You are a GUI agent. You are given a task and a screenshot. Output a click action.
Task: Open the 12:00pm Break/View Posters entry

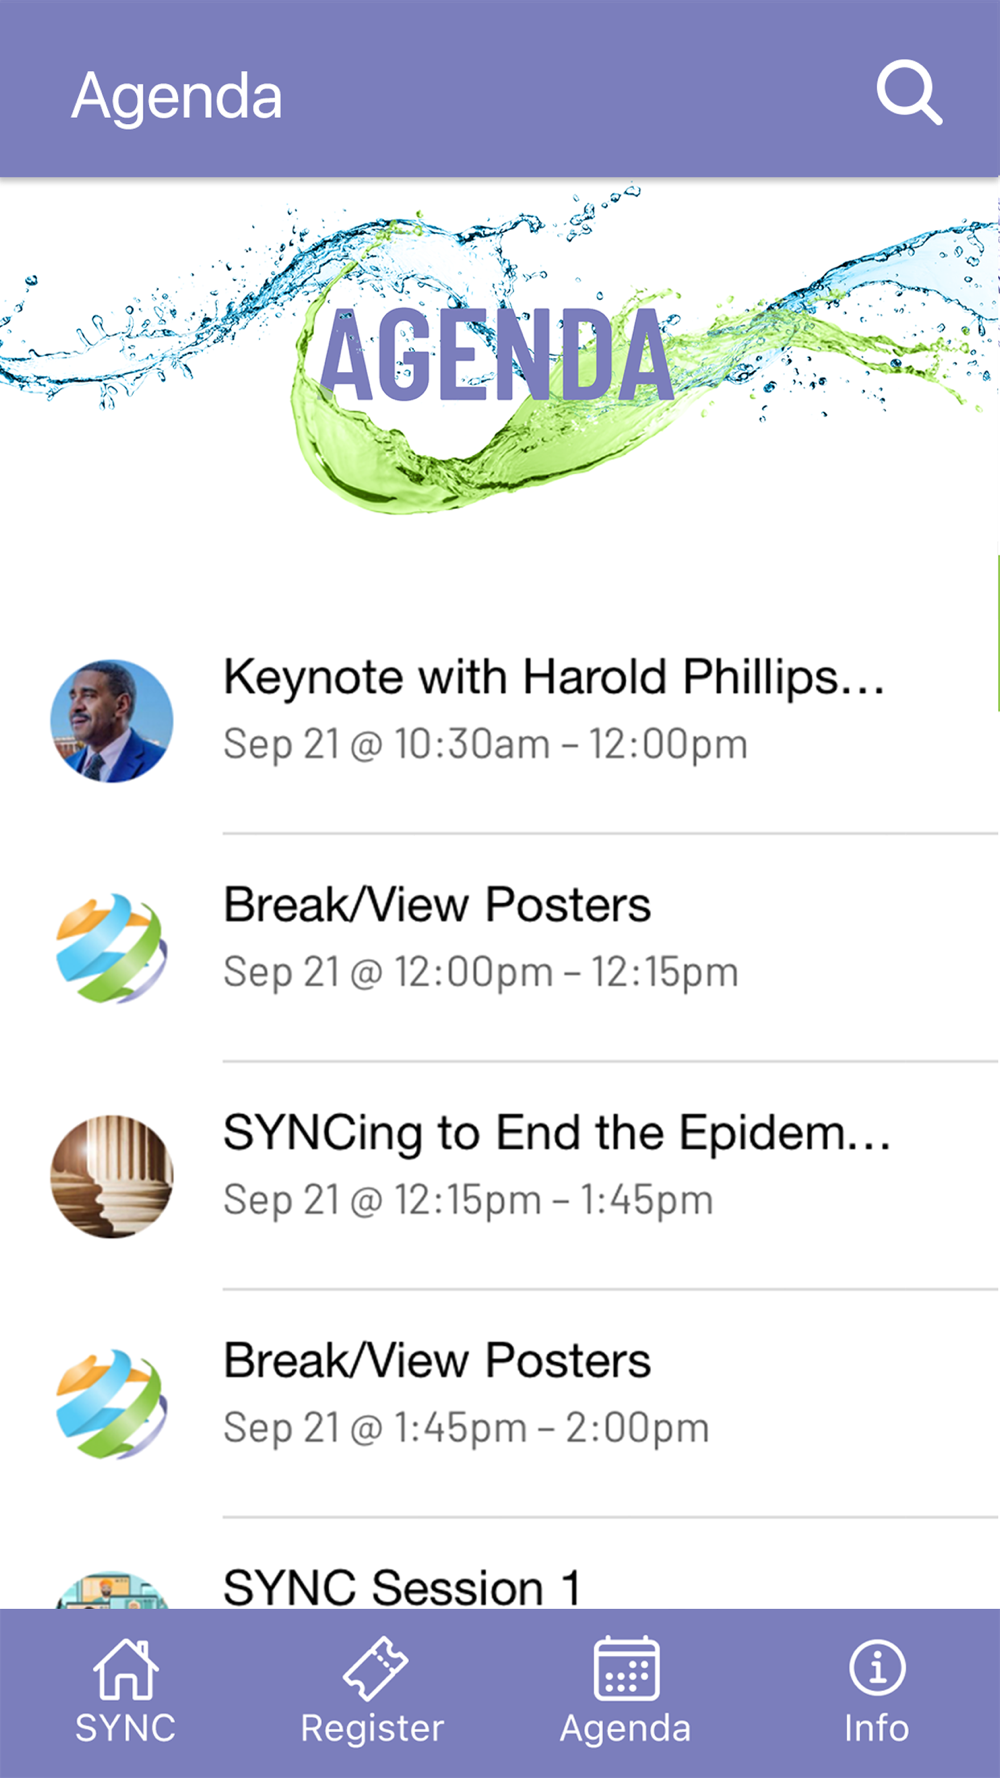500,948
